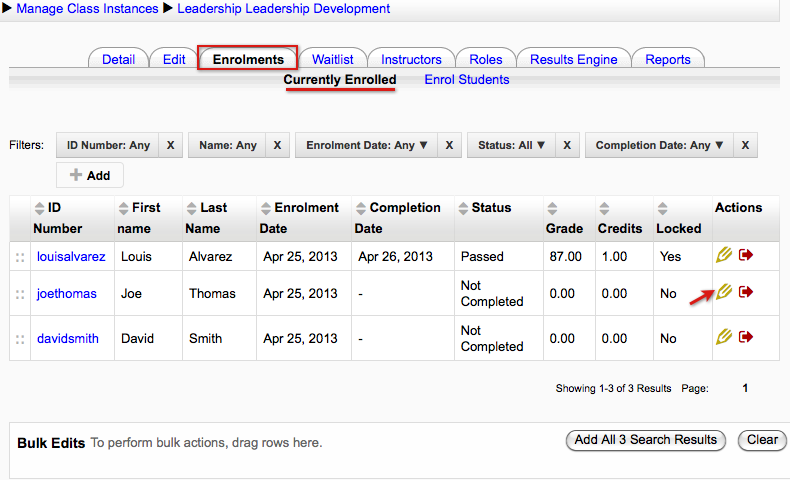Unenrol davidsmith with red arrow icon

click(746, 336)
